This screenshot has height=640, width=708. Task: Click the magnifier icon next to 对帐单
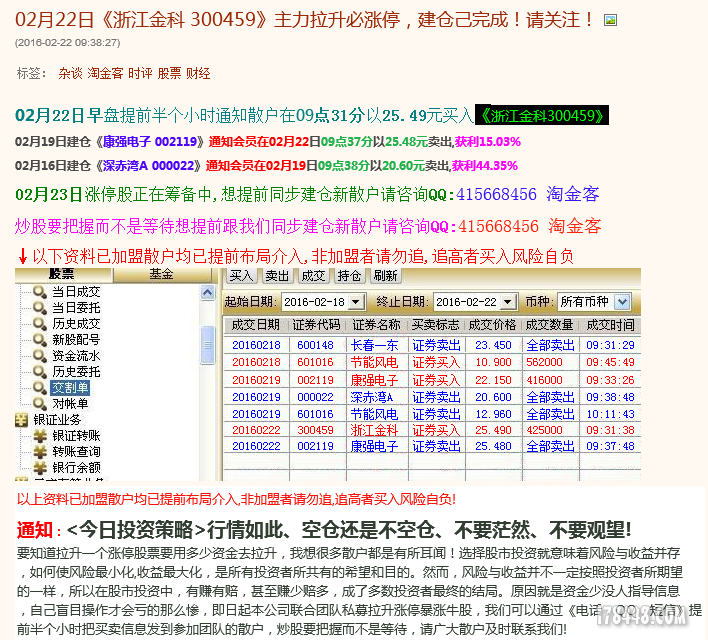coord(40,403)
